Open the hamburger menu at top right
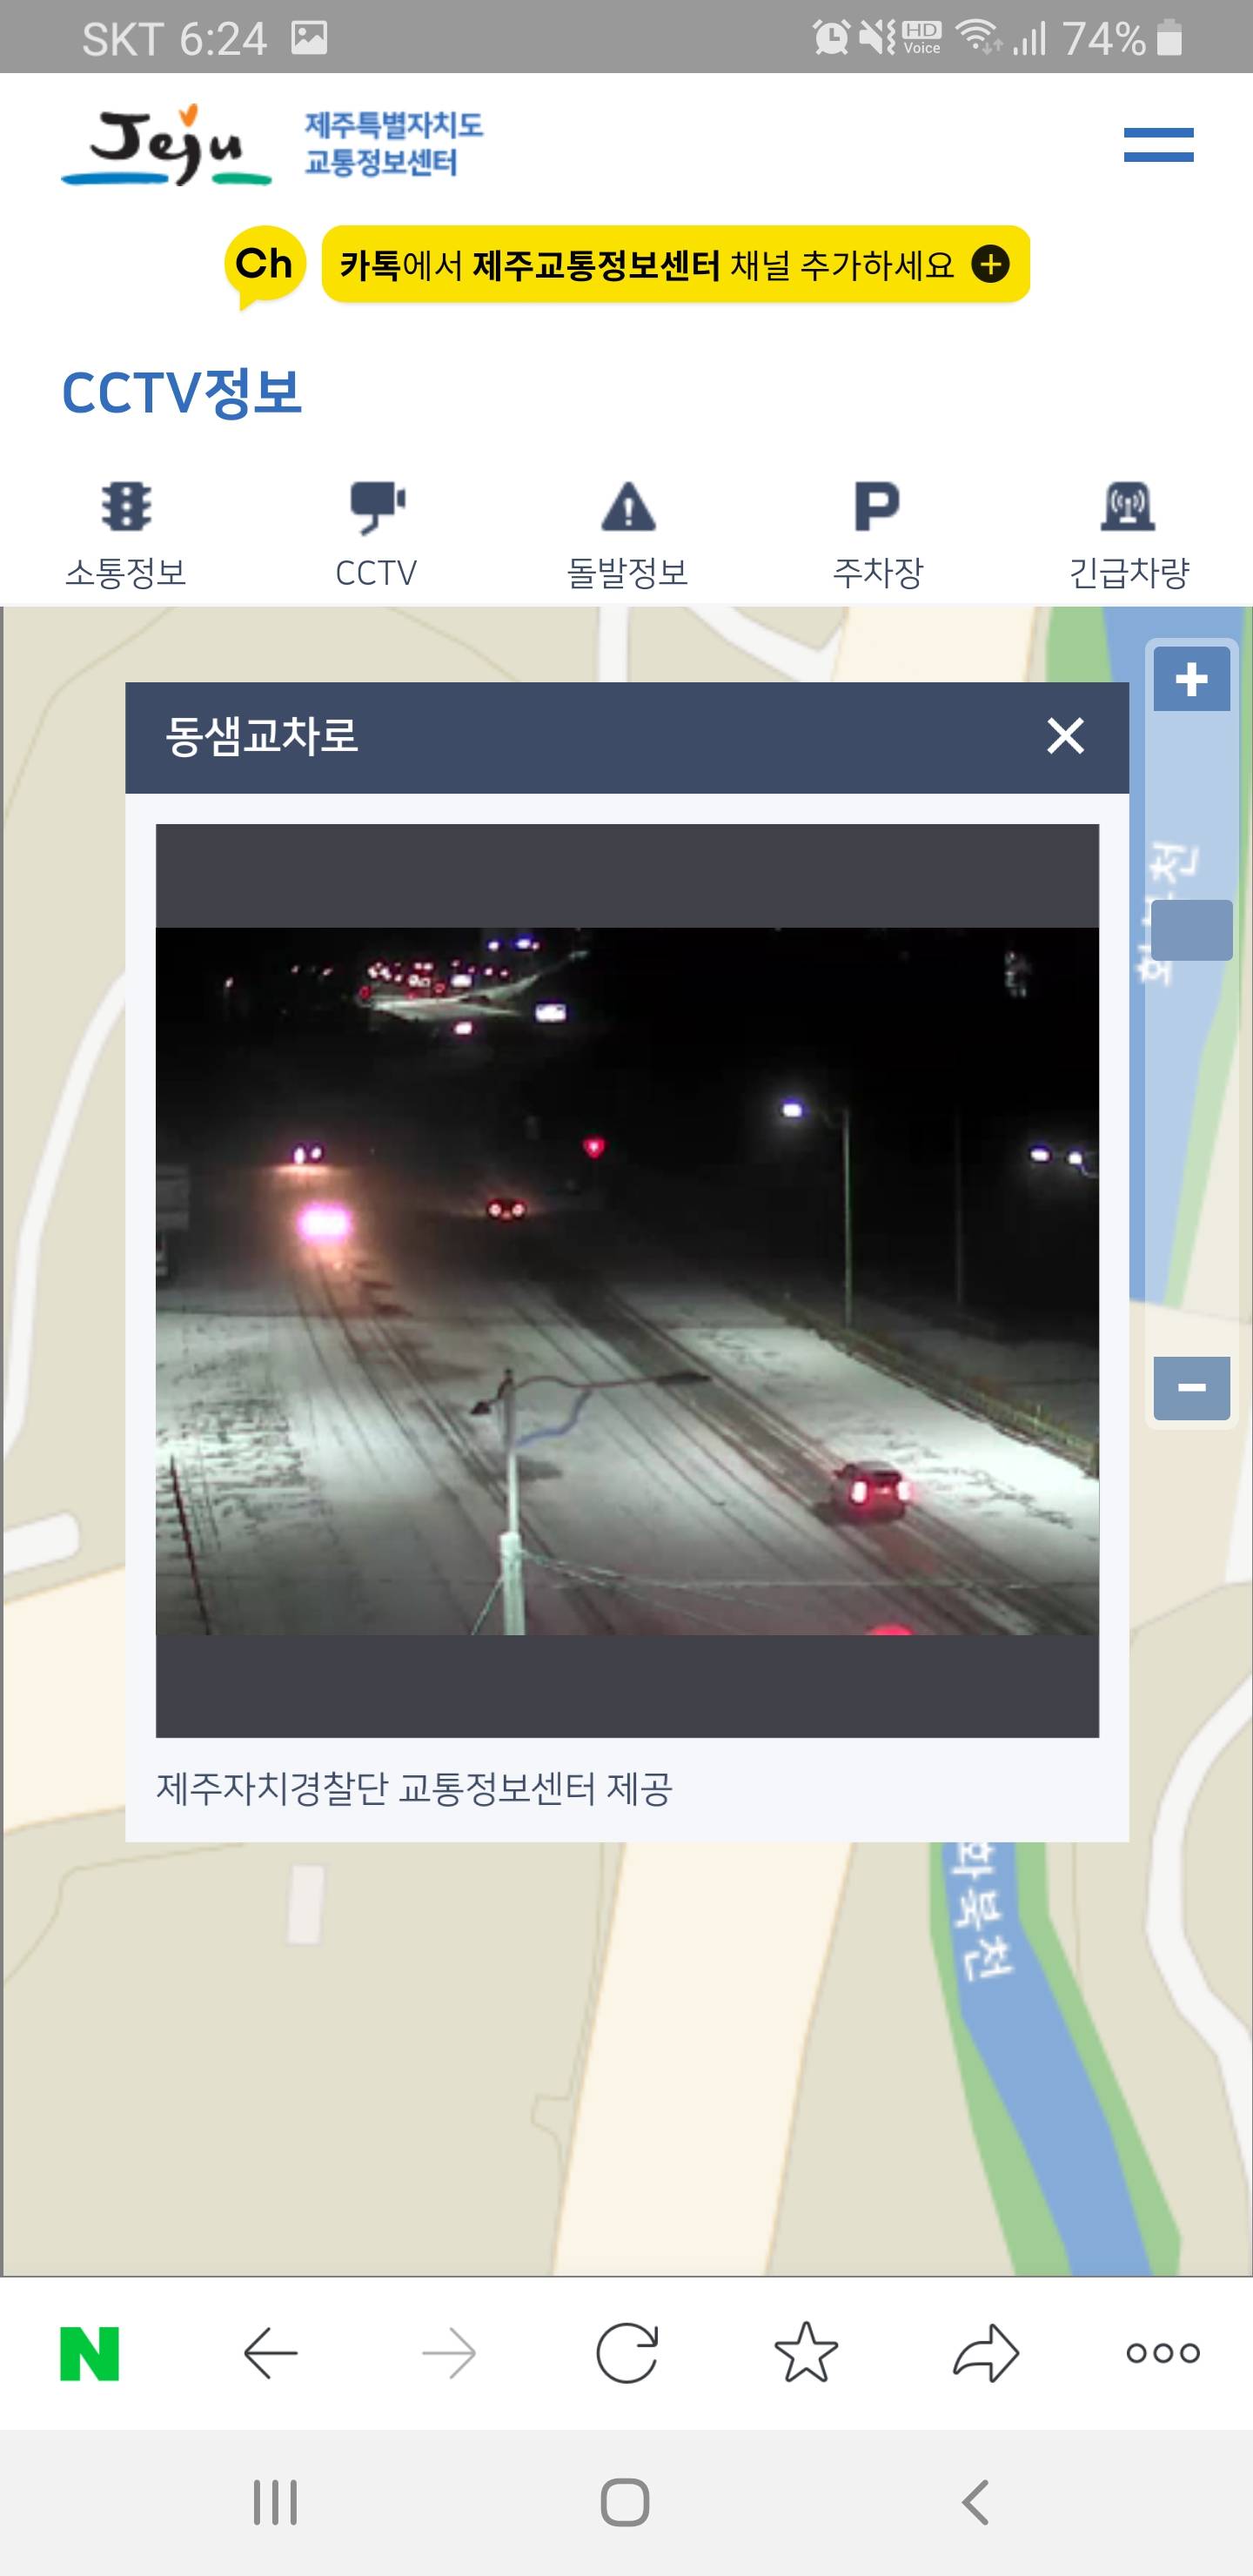 click(1158, 145)
